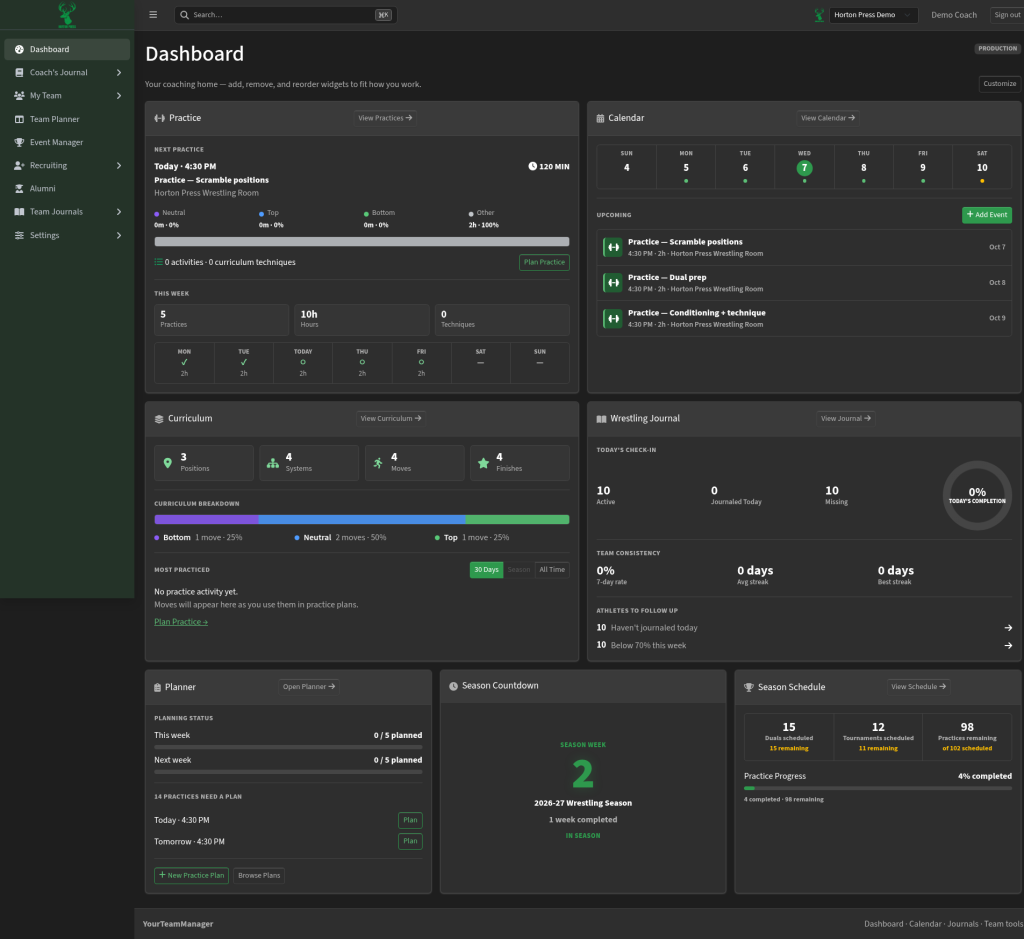Image resolution: width=1024 pixels, height=939 pixels.
Task: Click the Plan Practice button in Practice widget
Action: click(x=544, y=262)
